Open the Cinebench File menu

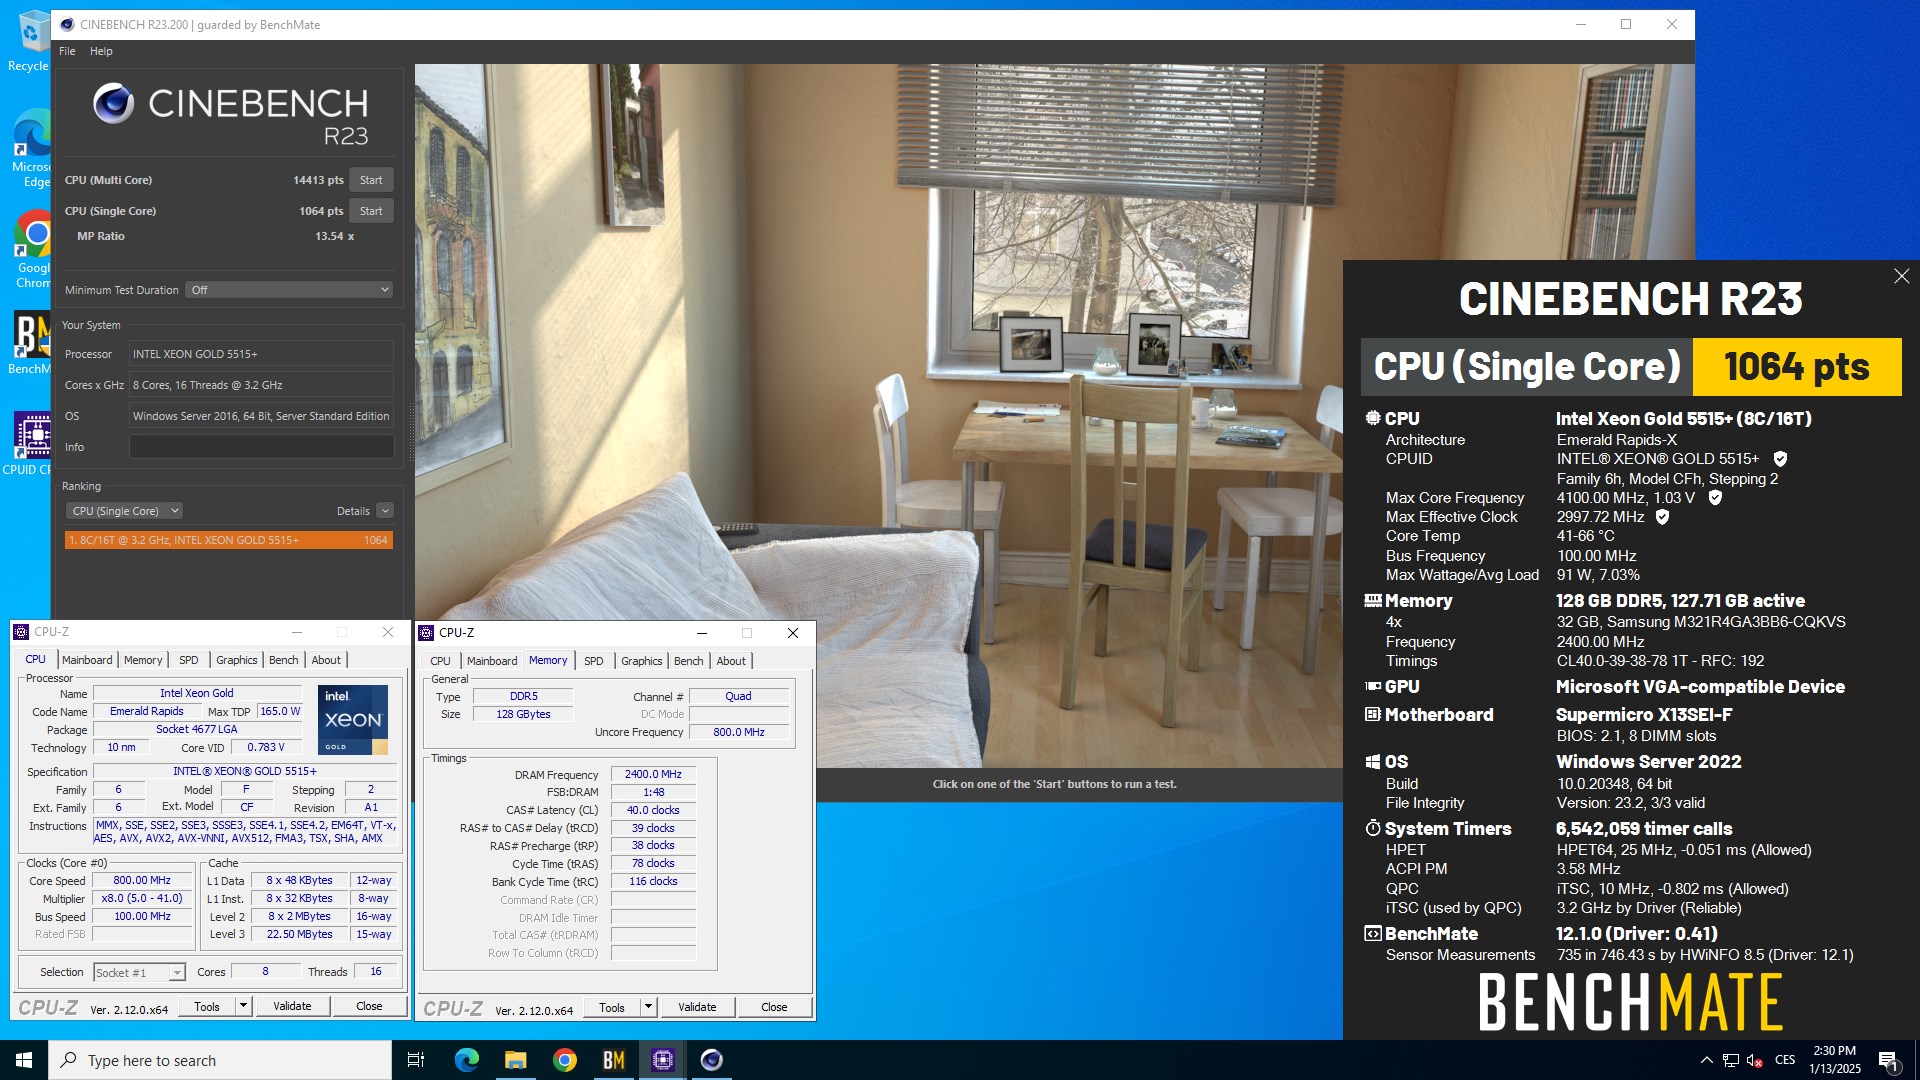pos(67,51)
